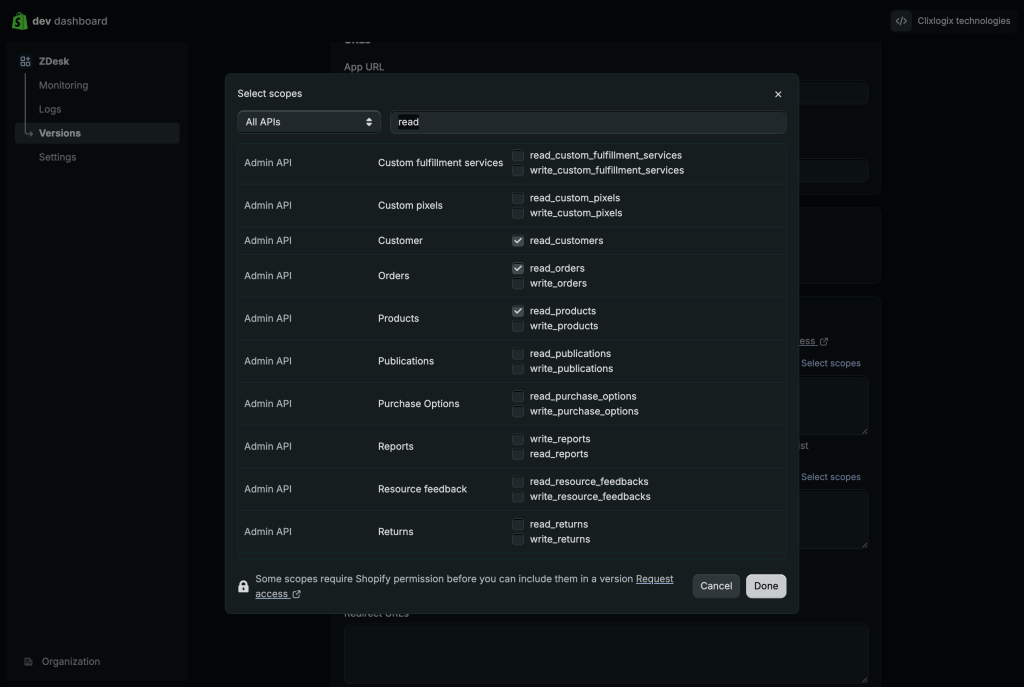Click the ZDesk app grid icon
1024x687 pixels.
(25, 61)
